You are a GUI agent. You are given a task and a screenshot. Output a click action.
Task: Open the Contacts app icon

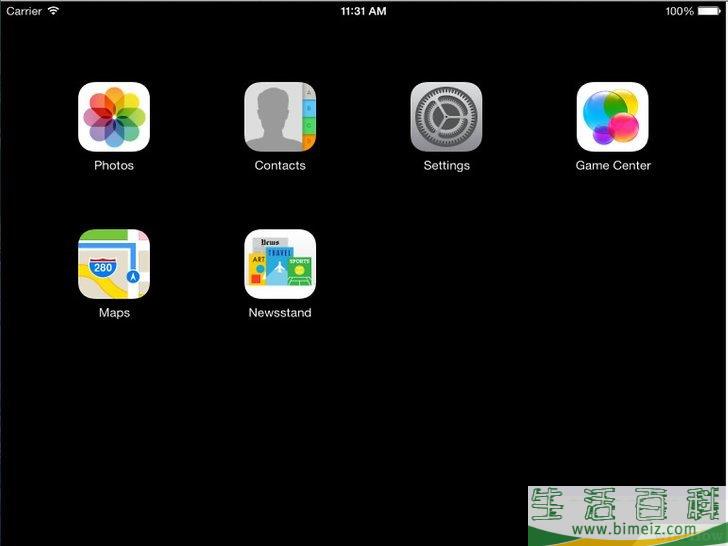(280, 117)
